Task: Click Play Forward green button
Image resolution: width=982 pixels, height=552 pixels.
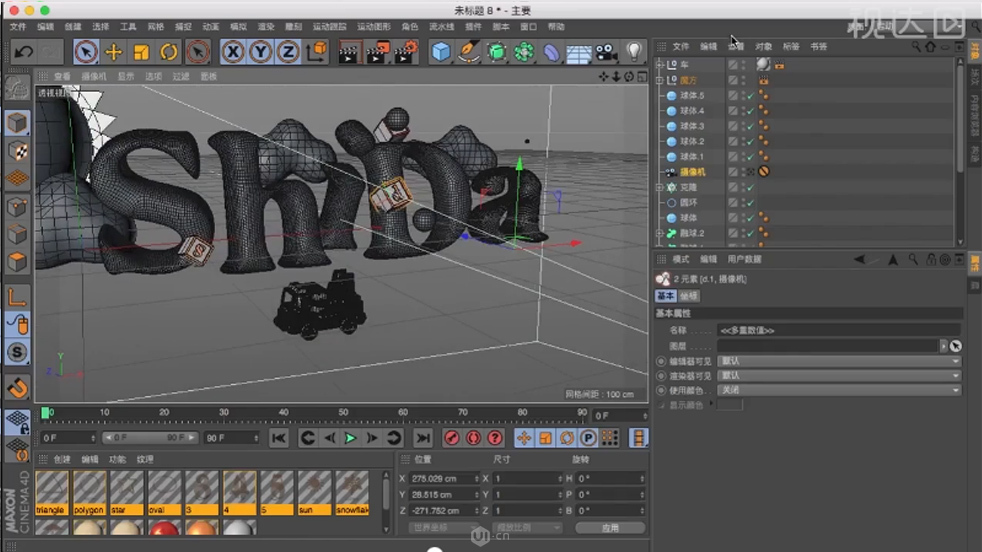Action: coord(351,438)
